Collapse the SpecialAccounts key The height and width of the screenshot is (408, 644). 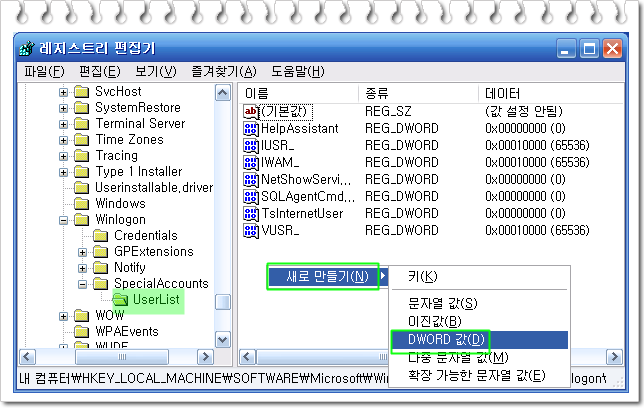83,284
